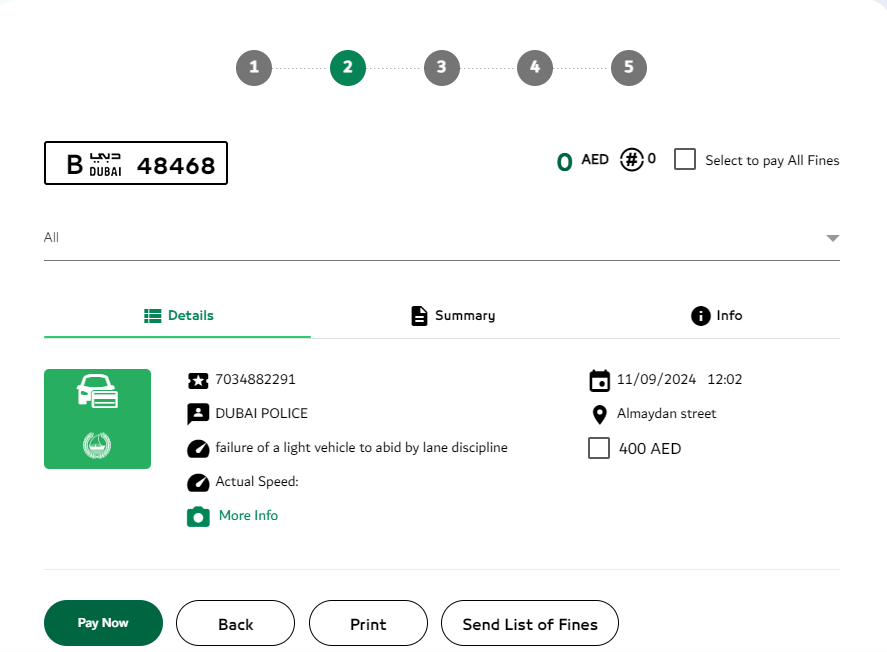Open the All fines filter field

(x=430, y=238)
